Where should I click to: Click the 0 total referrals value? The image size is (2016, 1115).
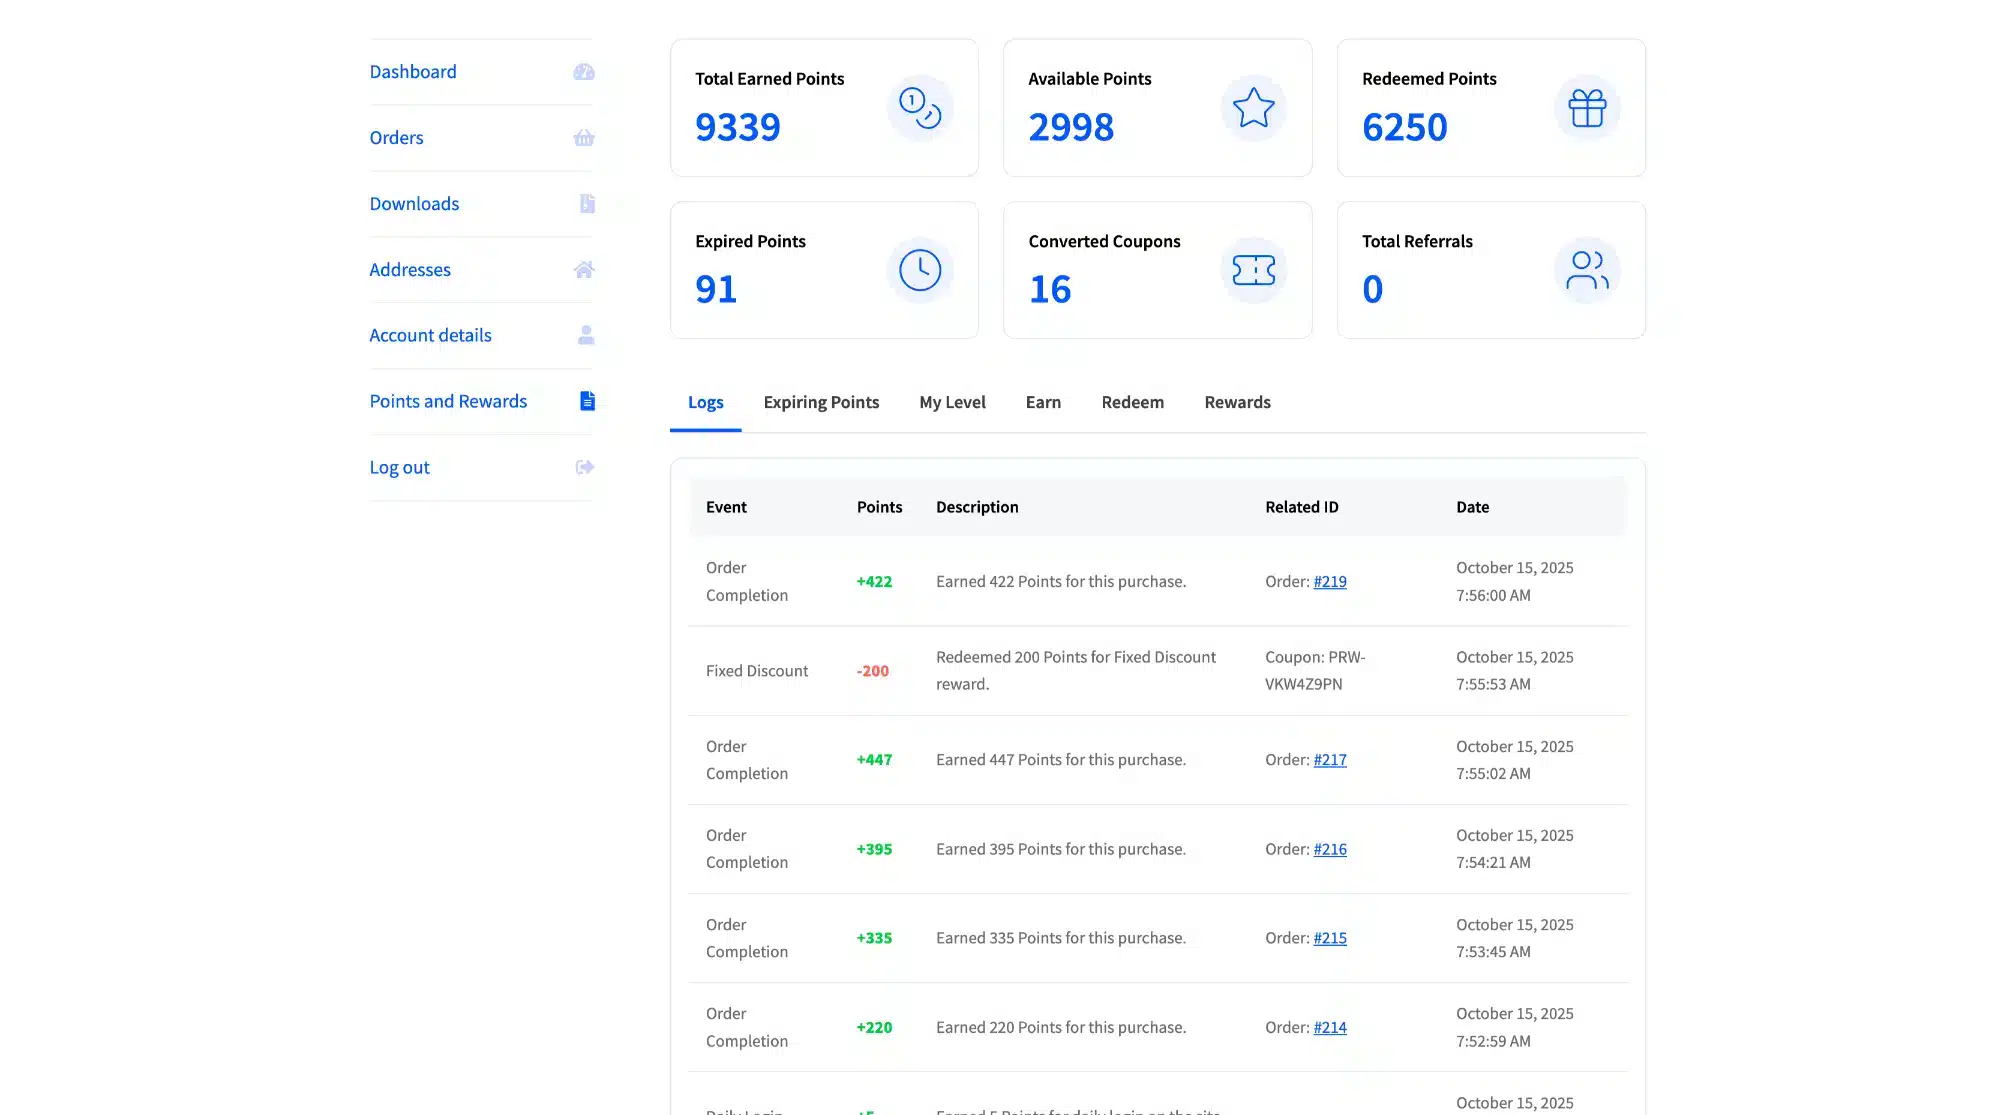click(x=1372, y=290)
